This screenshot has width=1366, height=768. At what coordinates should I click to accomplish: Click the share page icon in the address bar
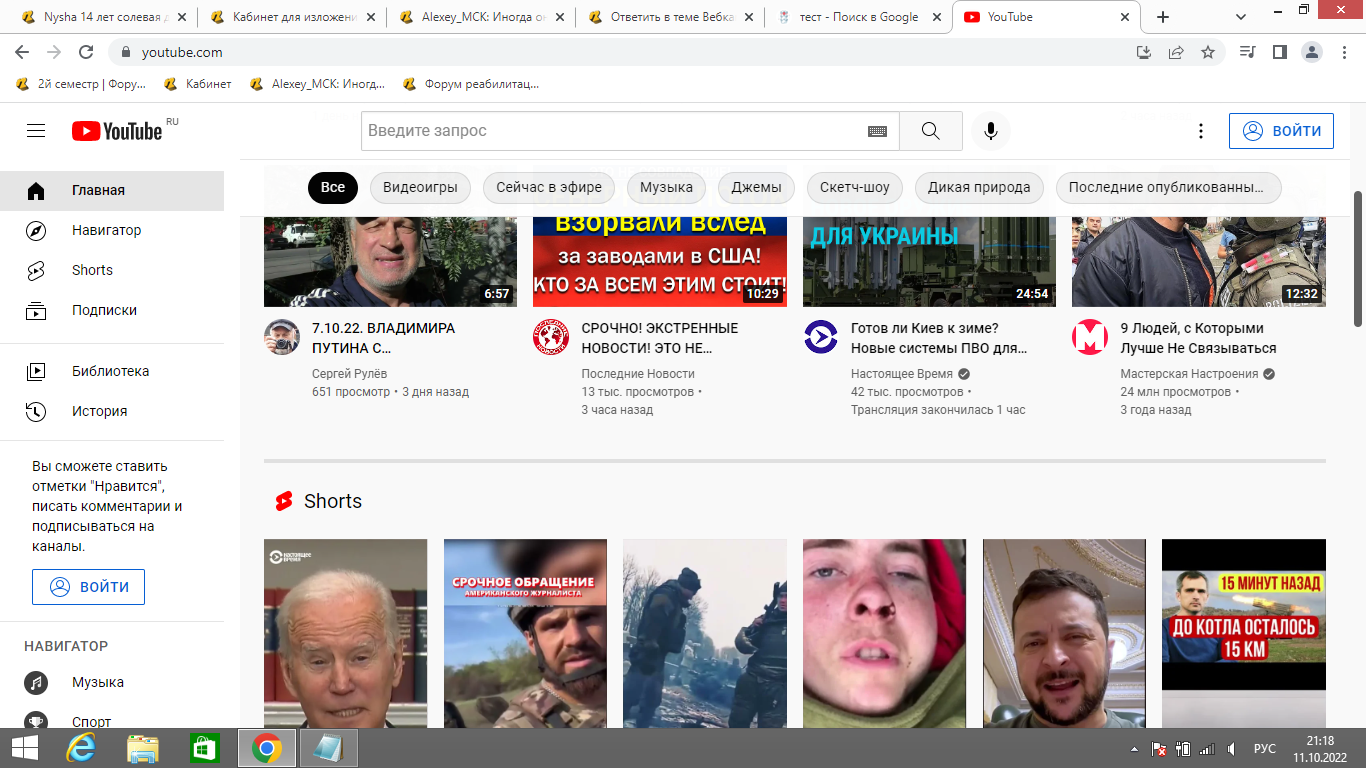coord(1176,53)
